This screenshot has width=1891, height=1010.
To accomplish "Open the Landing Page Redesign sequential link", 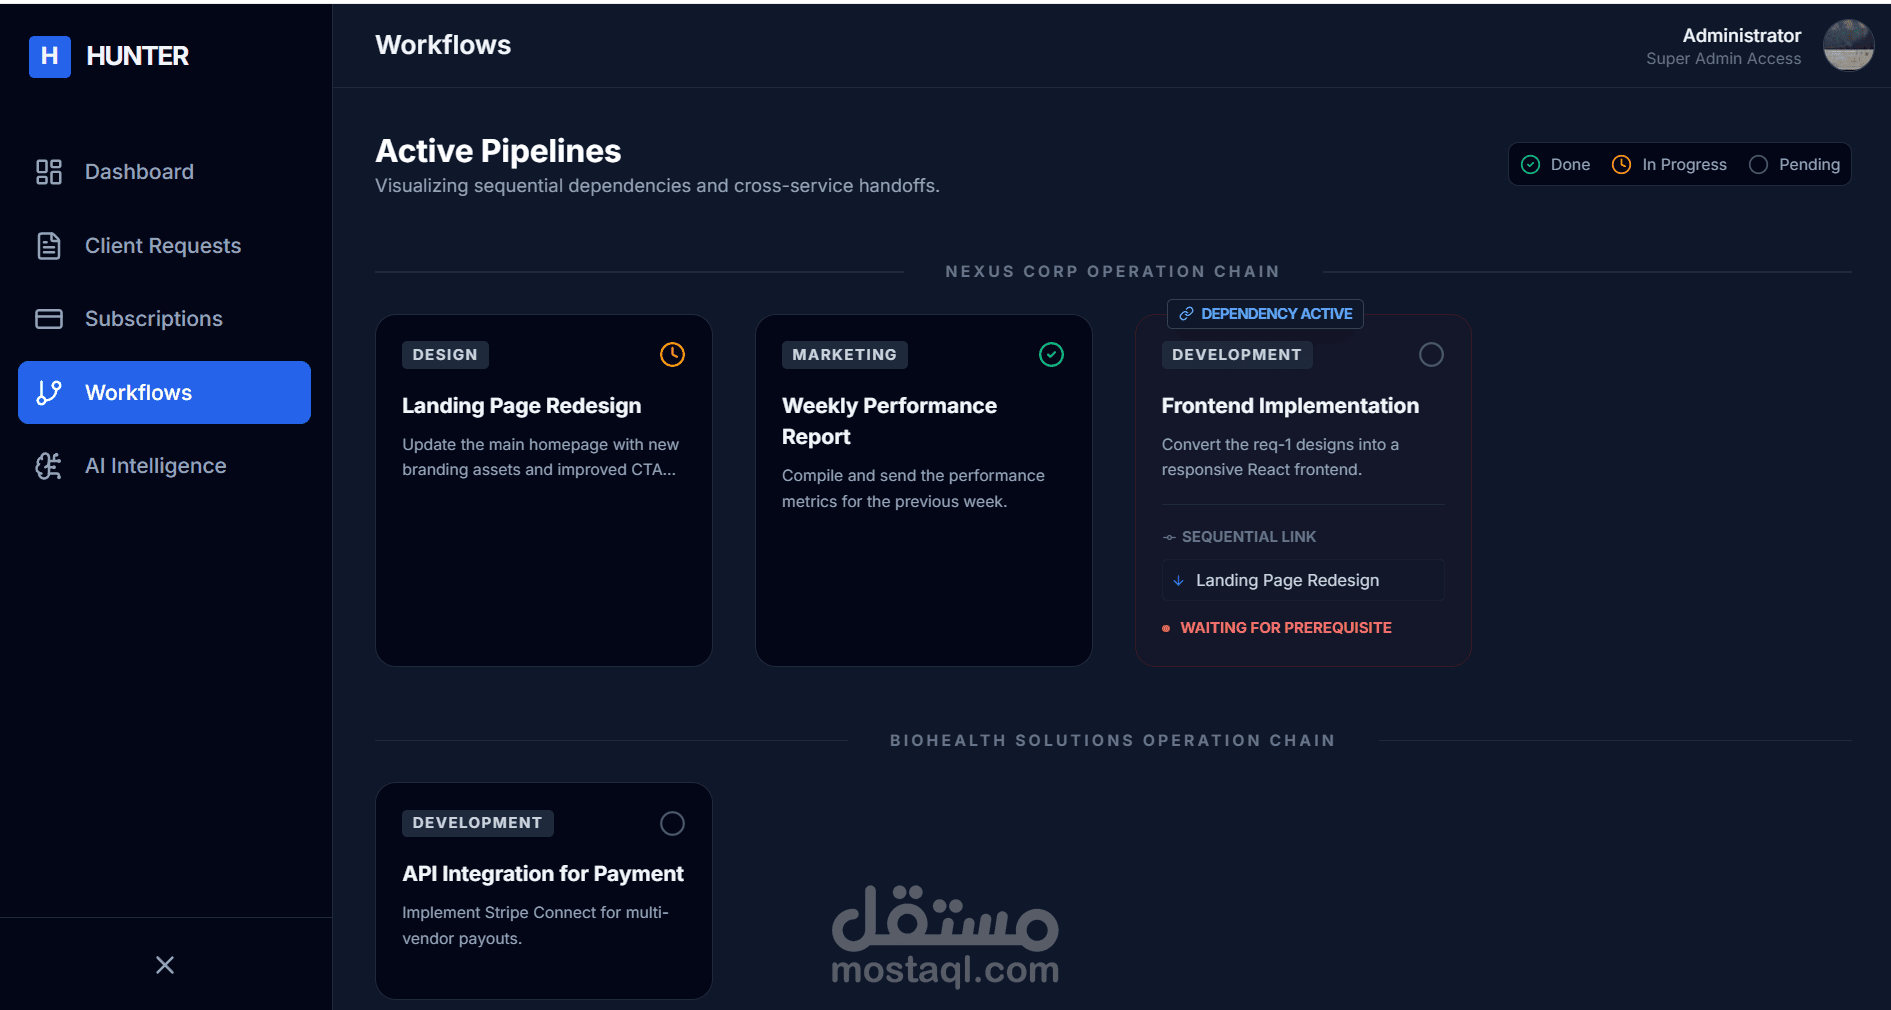I will [1287, 581].
